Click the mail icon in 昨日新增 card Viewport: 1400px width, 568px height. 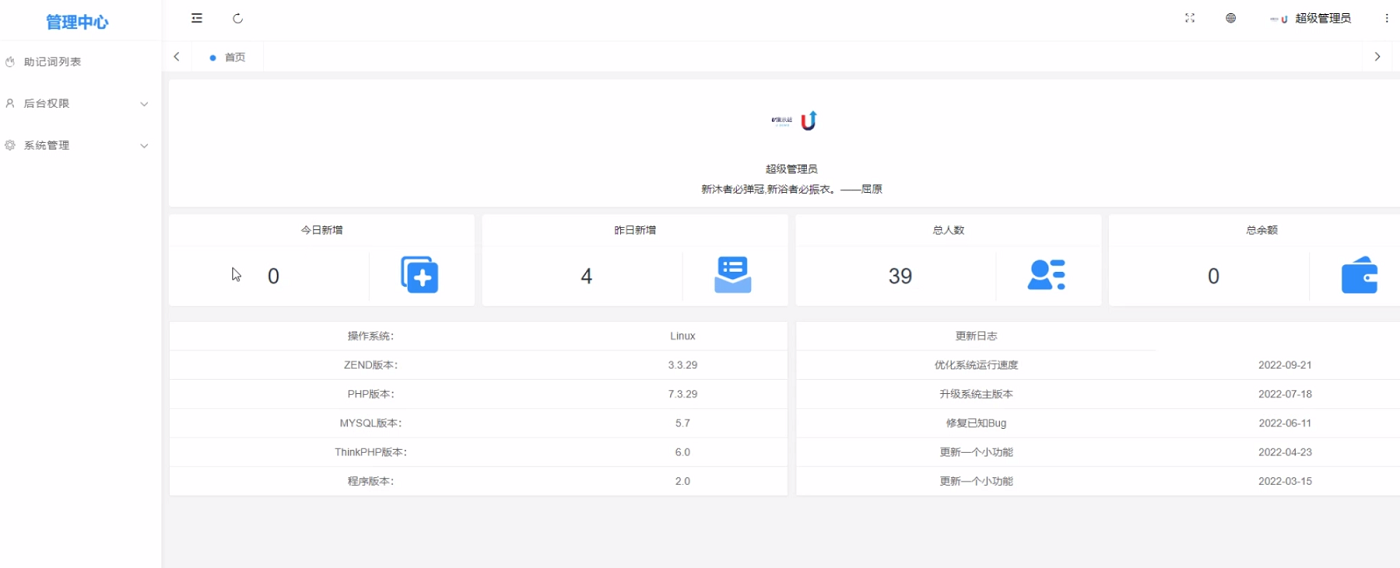click(x=733, y=275)
